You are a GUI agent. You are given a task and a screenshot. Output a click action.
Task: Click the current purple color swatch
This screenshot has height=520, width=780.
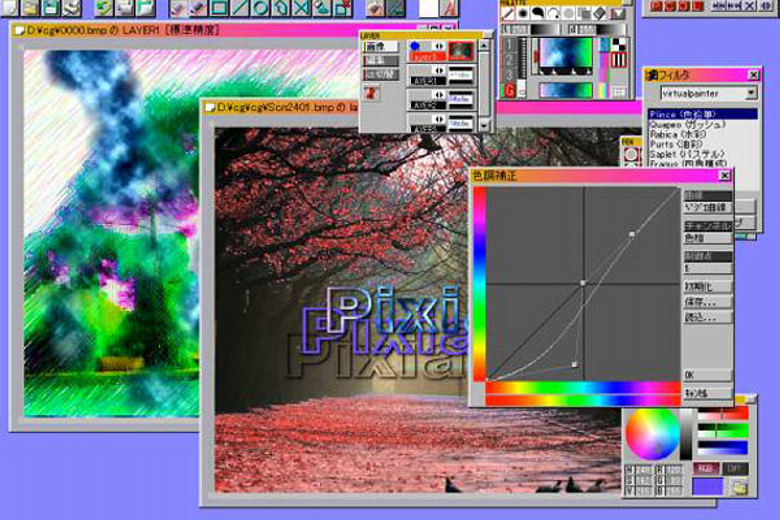click(x=708, y=487)
